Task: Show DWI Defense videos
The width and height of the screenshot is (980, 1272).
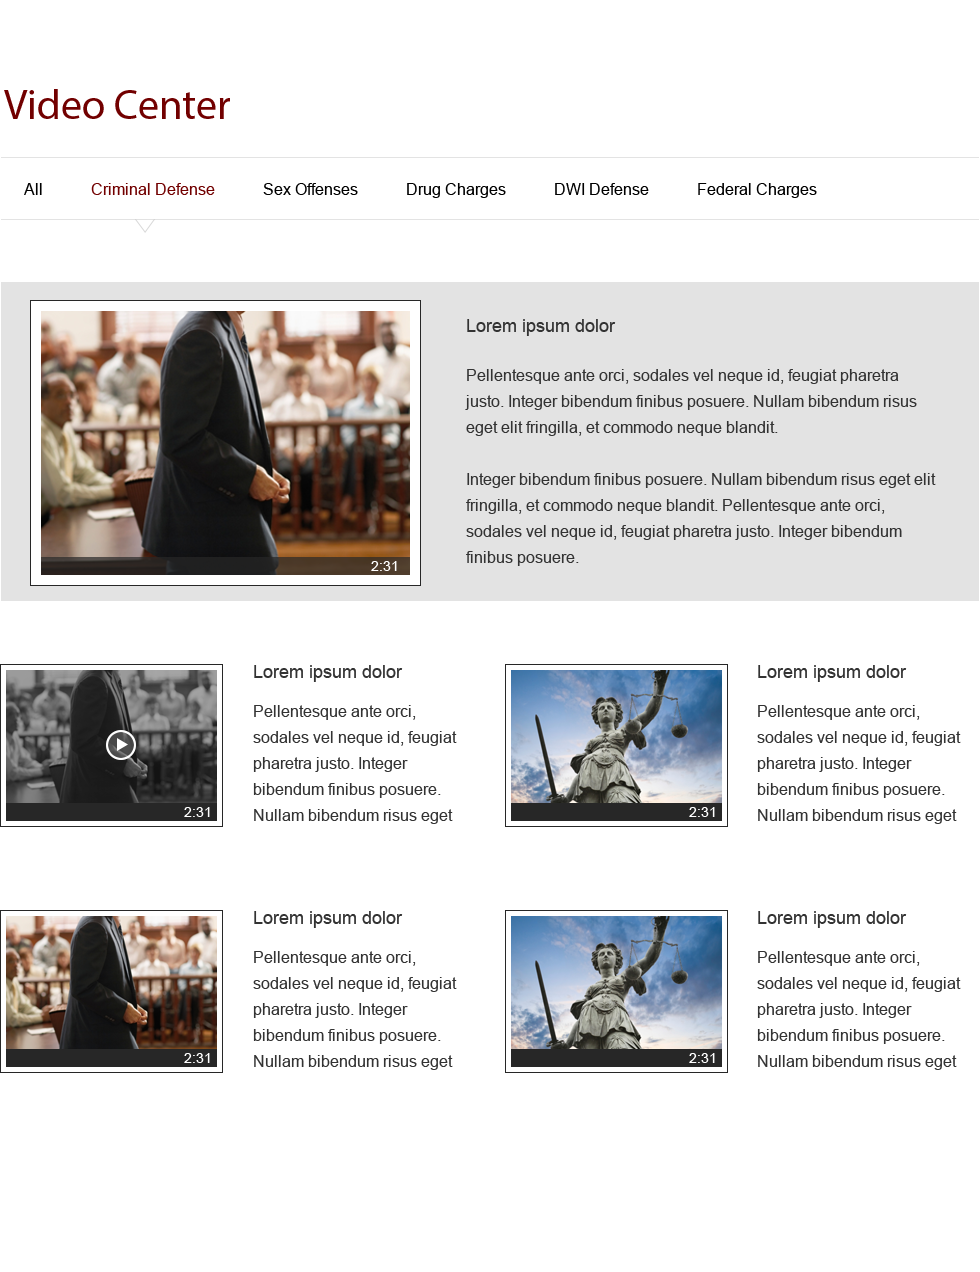Action: 601,190
